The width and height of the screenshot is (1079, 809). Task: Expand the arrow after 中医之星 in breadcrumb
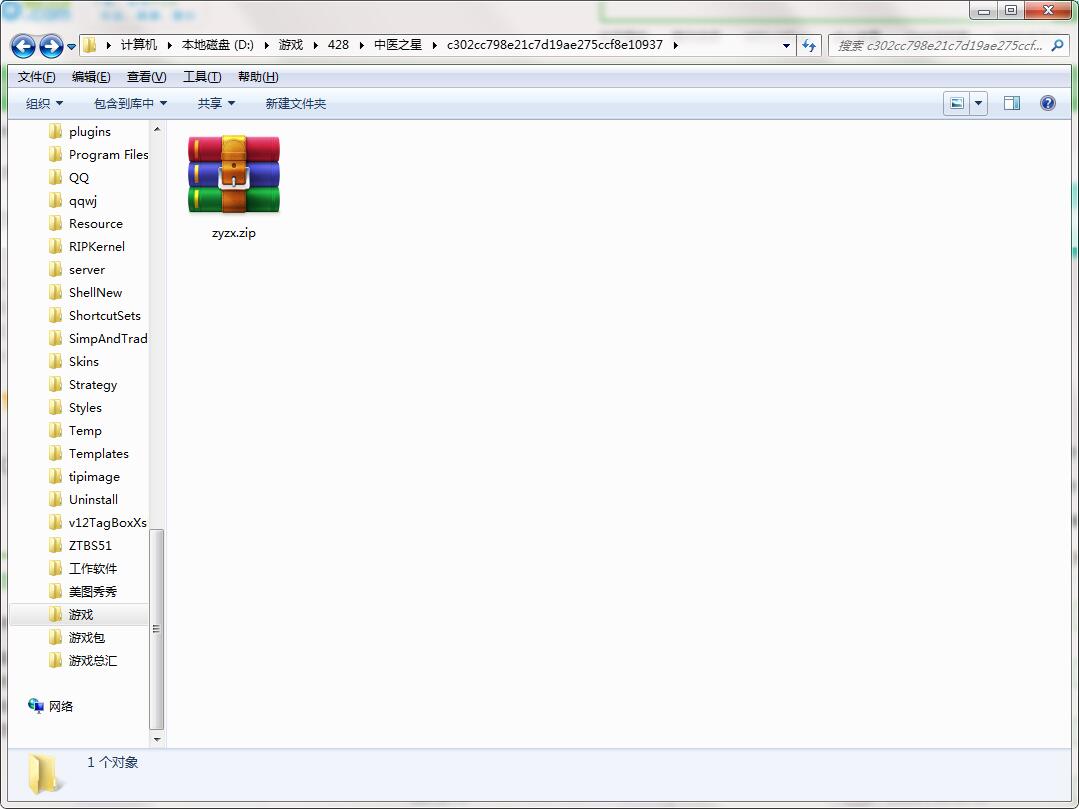tap(434, 45)
